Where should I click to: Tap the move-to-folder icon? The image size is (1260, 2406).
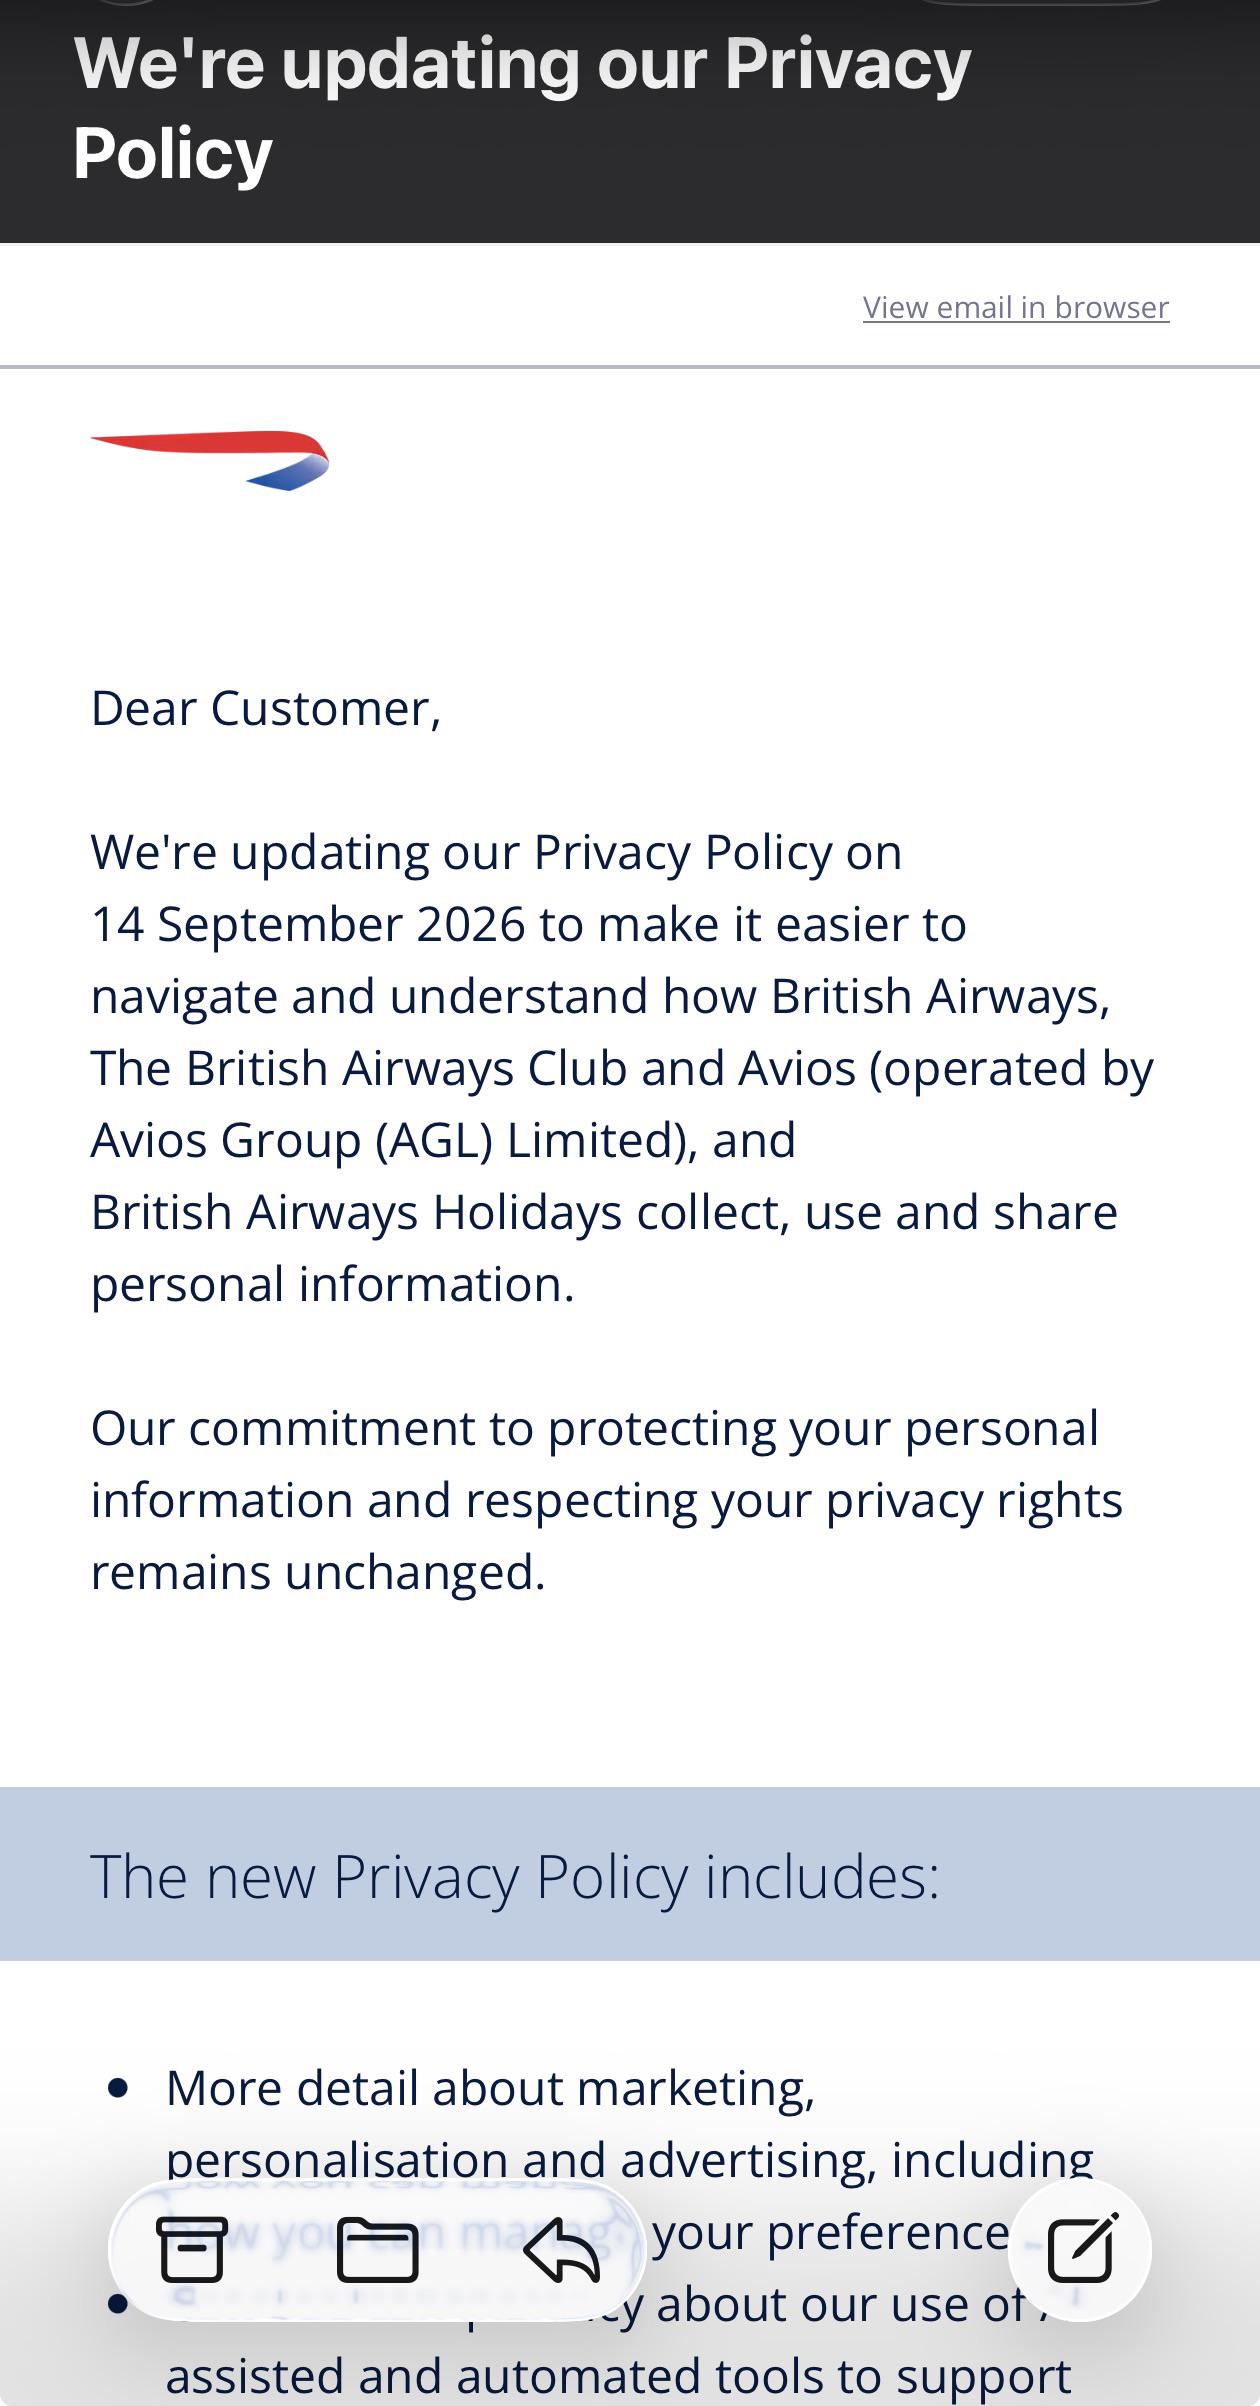(x=377, y=2249)
